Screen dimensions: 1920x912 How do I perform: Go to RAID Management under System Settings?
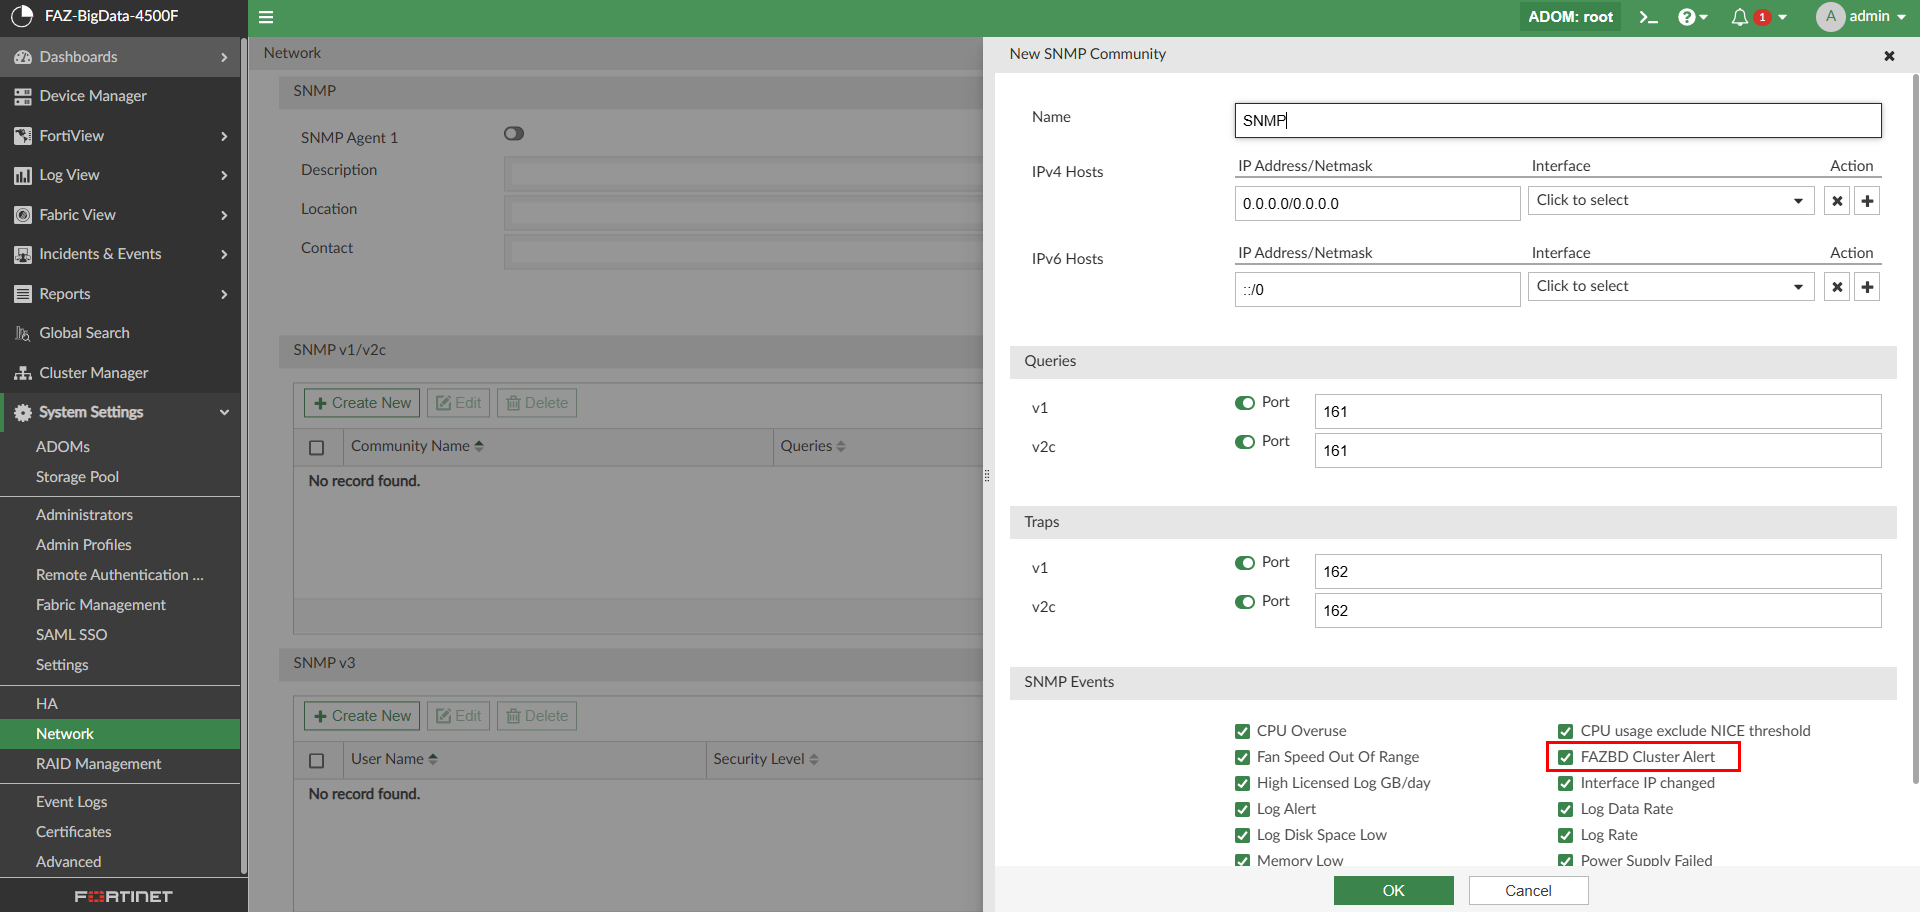(98, 764)
